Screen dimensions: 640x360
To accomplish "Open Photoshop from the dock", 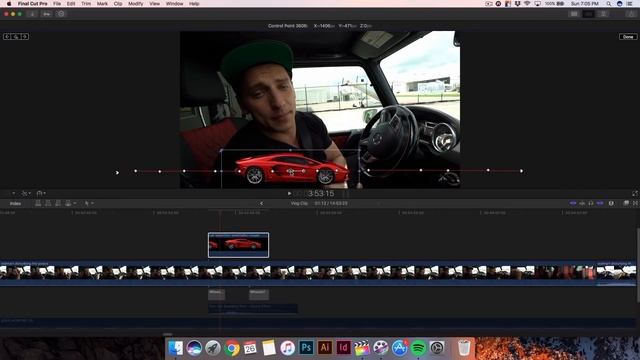I will click(306, 348).
